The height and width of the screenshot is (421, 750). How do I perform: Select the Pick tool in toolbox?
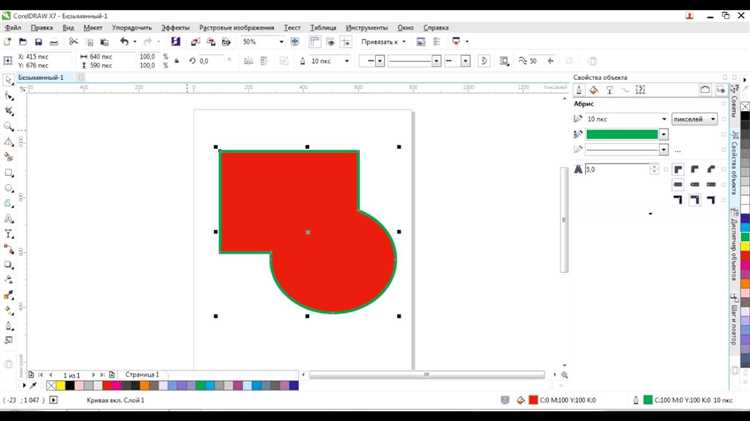9,81
